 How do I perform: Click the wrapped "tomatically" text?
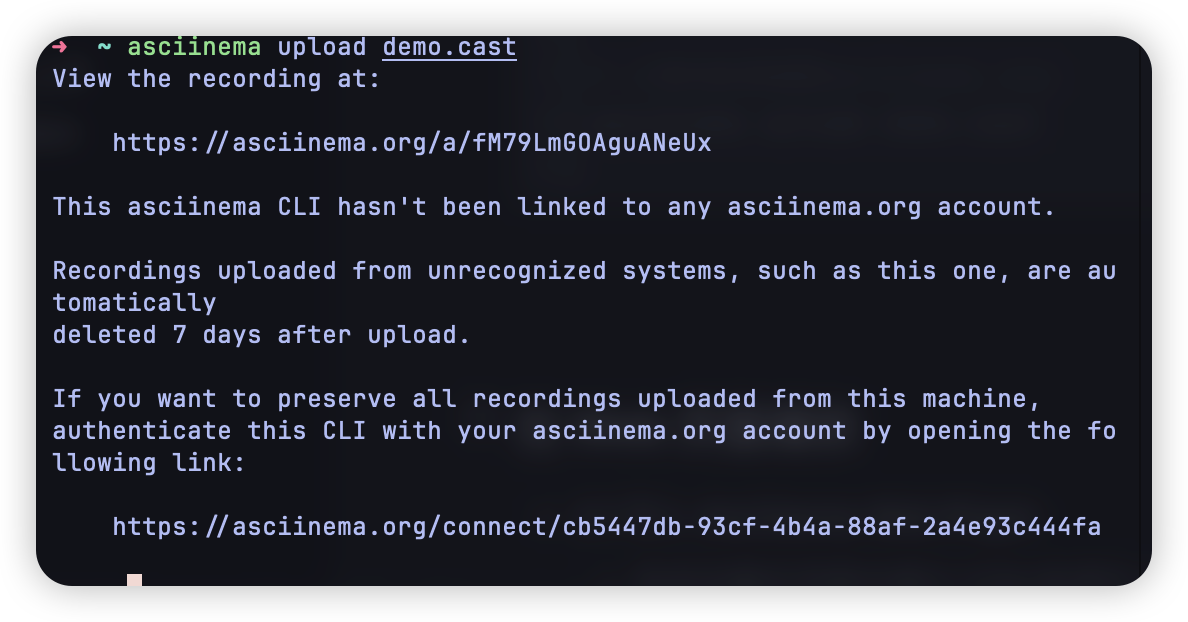coord(134,303)
